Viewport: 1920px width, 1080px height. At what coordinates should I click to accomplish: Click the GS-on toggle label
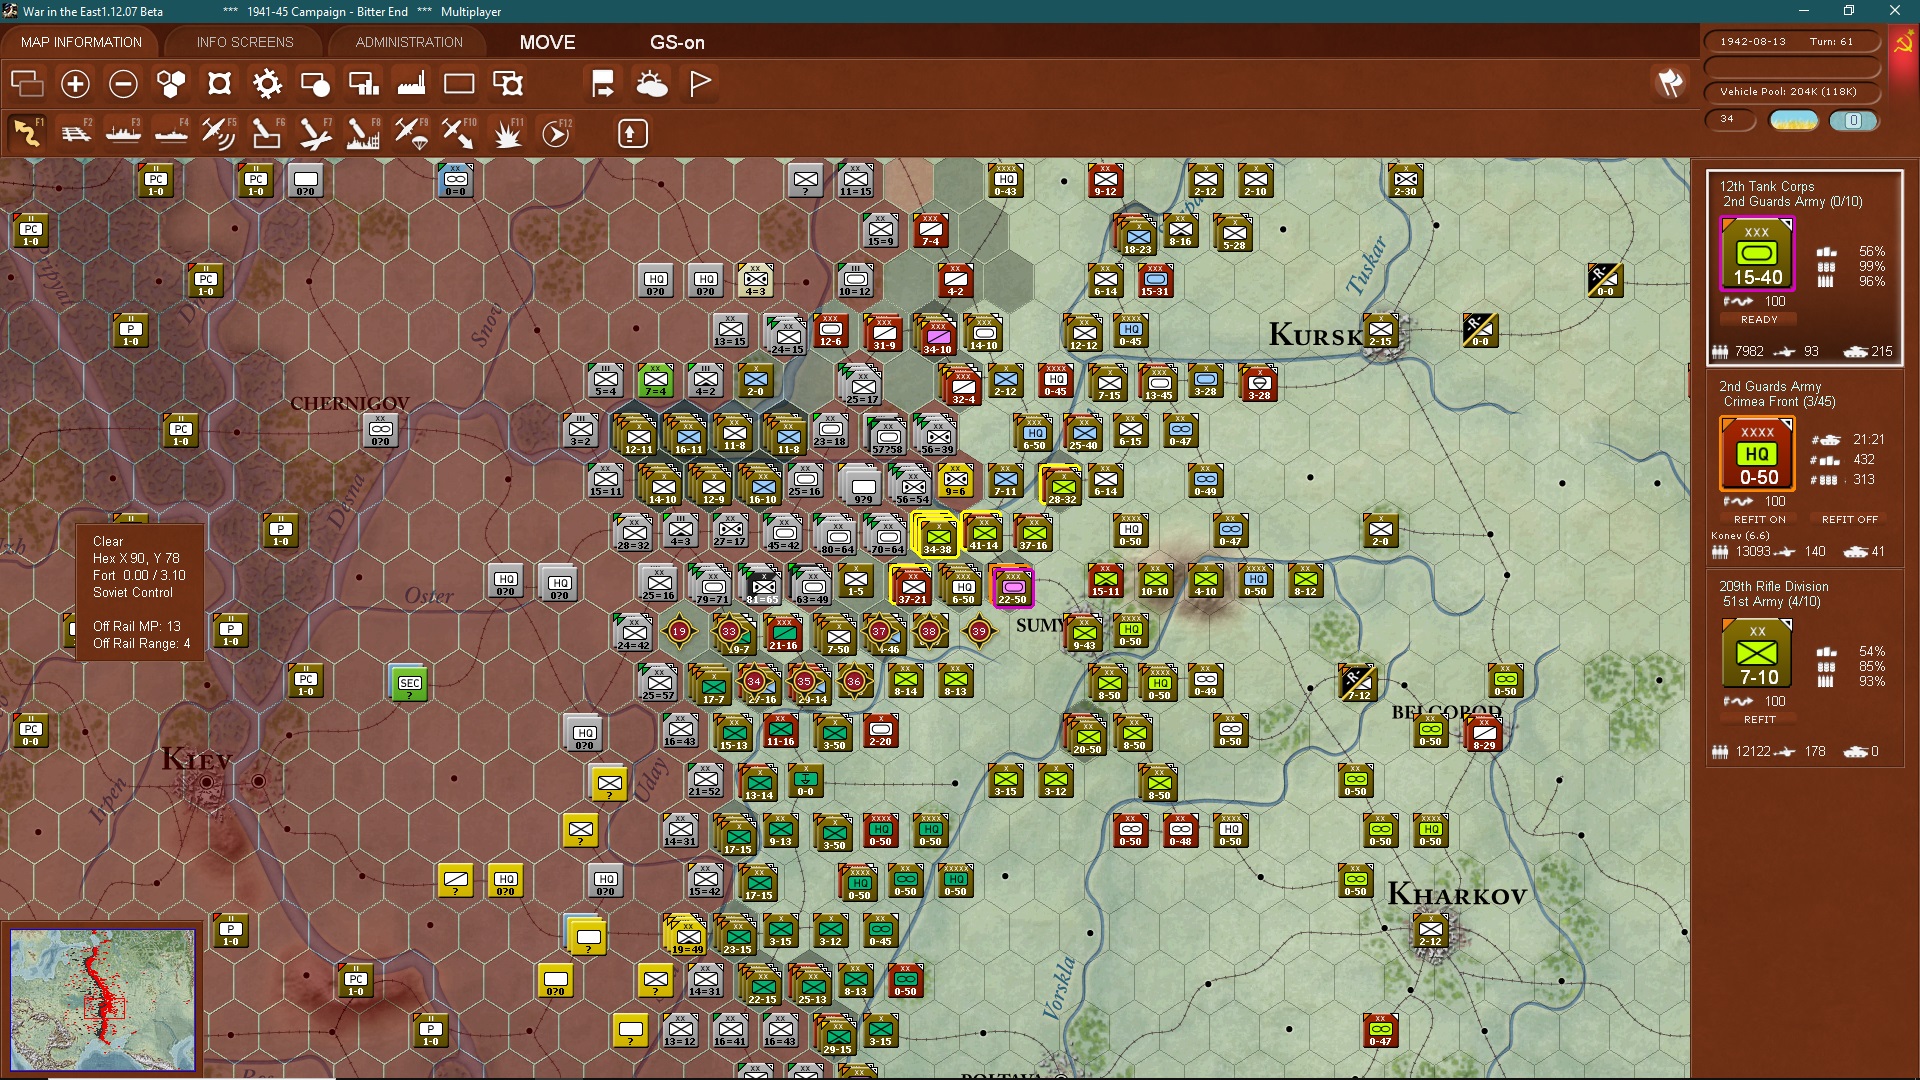point(677,42)
